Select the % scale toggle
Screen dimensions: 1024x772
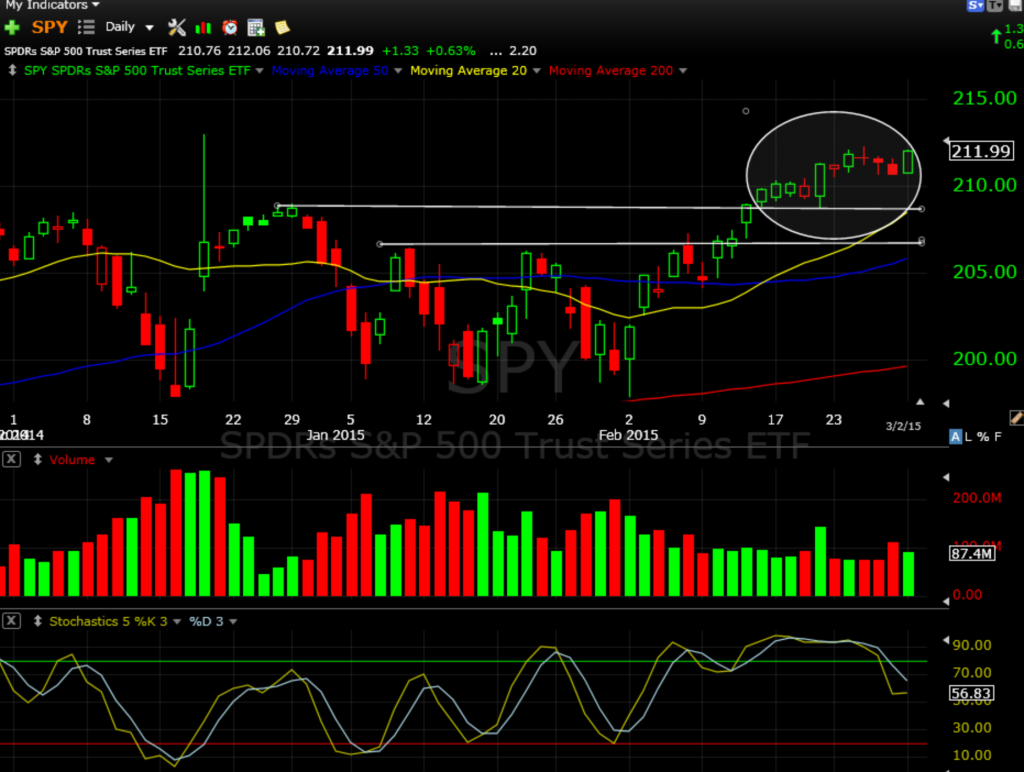point(983,437)
